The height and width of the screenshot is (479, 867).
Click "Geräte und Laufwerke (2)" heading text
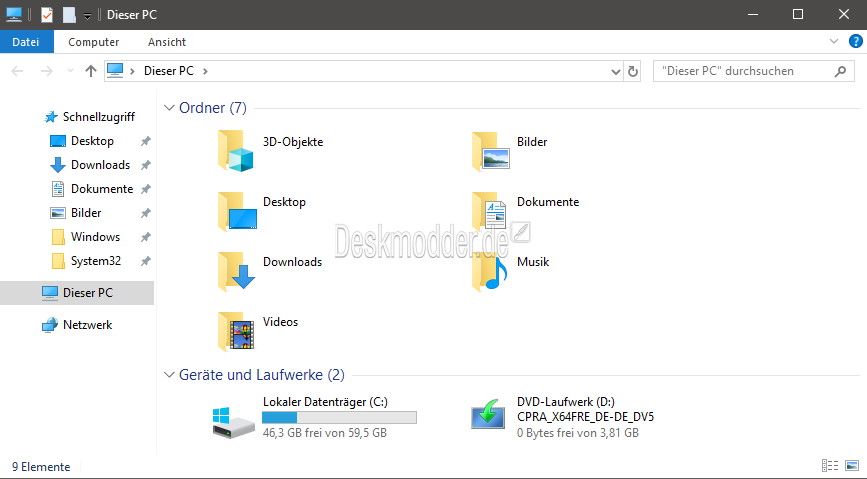tap(262, 375)
